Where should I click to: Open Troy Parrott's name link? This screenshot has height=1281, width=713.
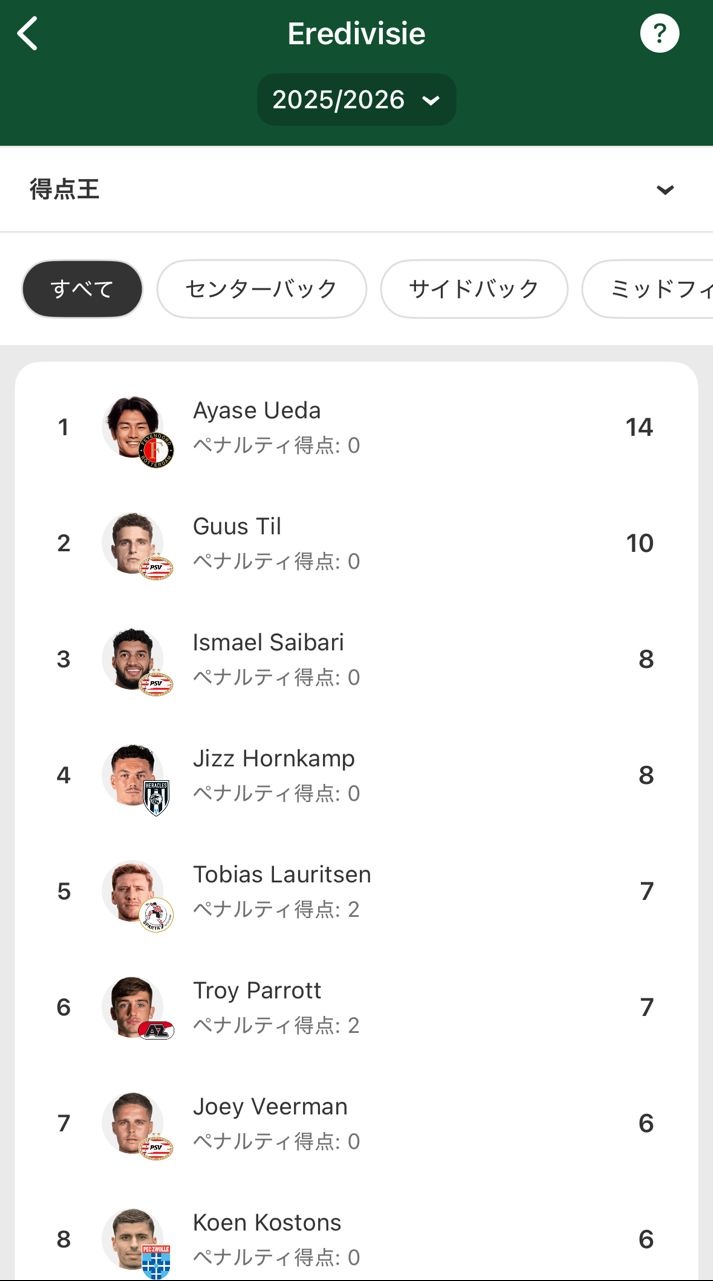coord(257,991)
